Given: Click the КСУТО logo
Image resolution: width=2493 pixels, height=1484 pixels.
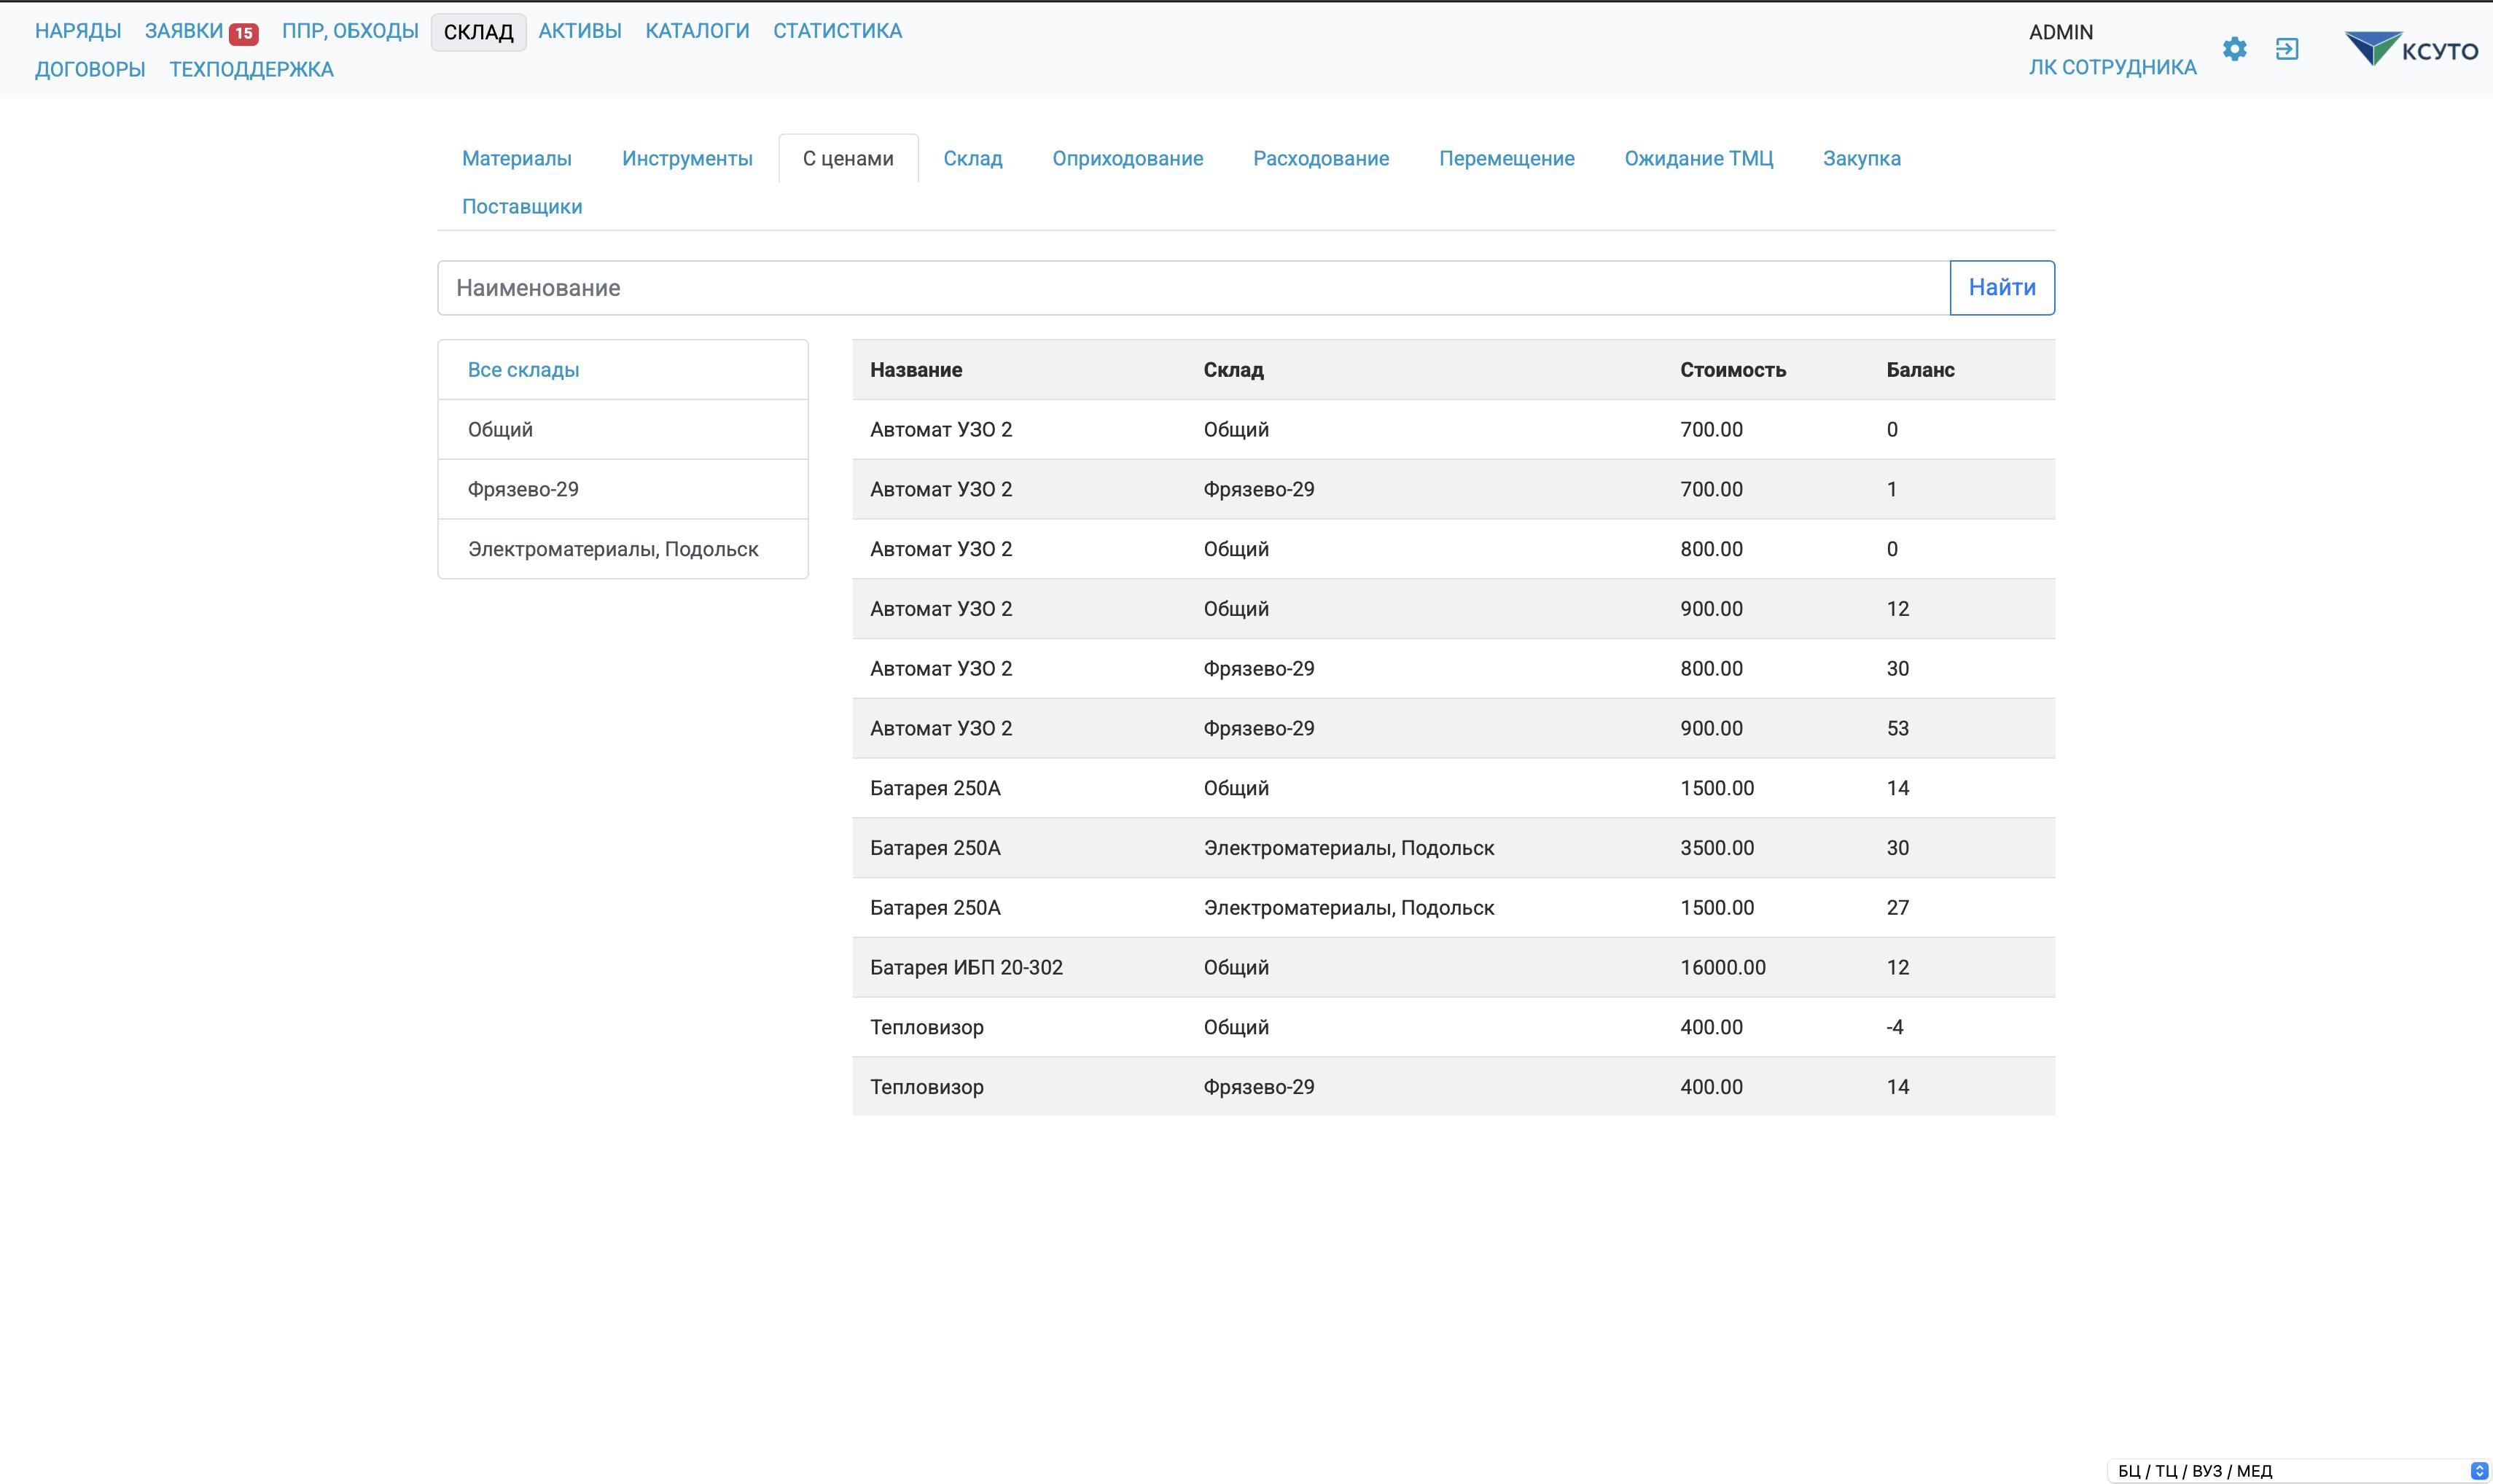Looking at the screenshot, I should point(2411,49).
